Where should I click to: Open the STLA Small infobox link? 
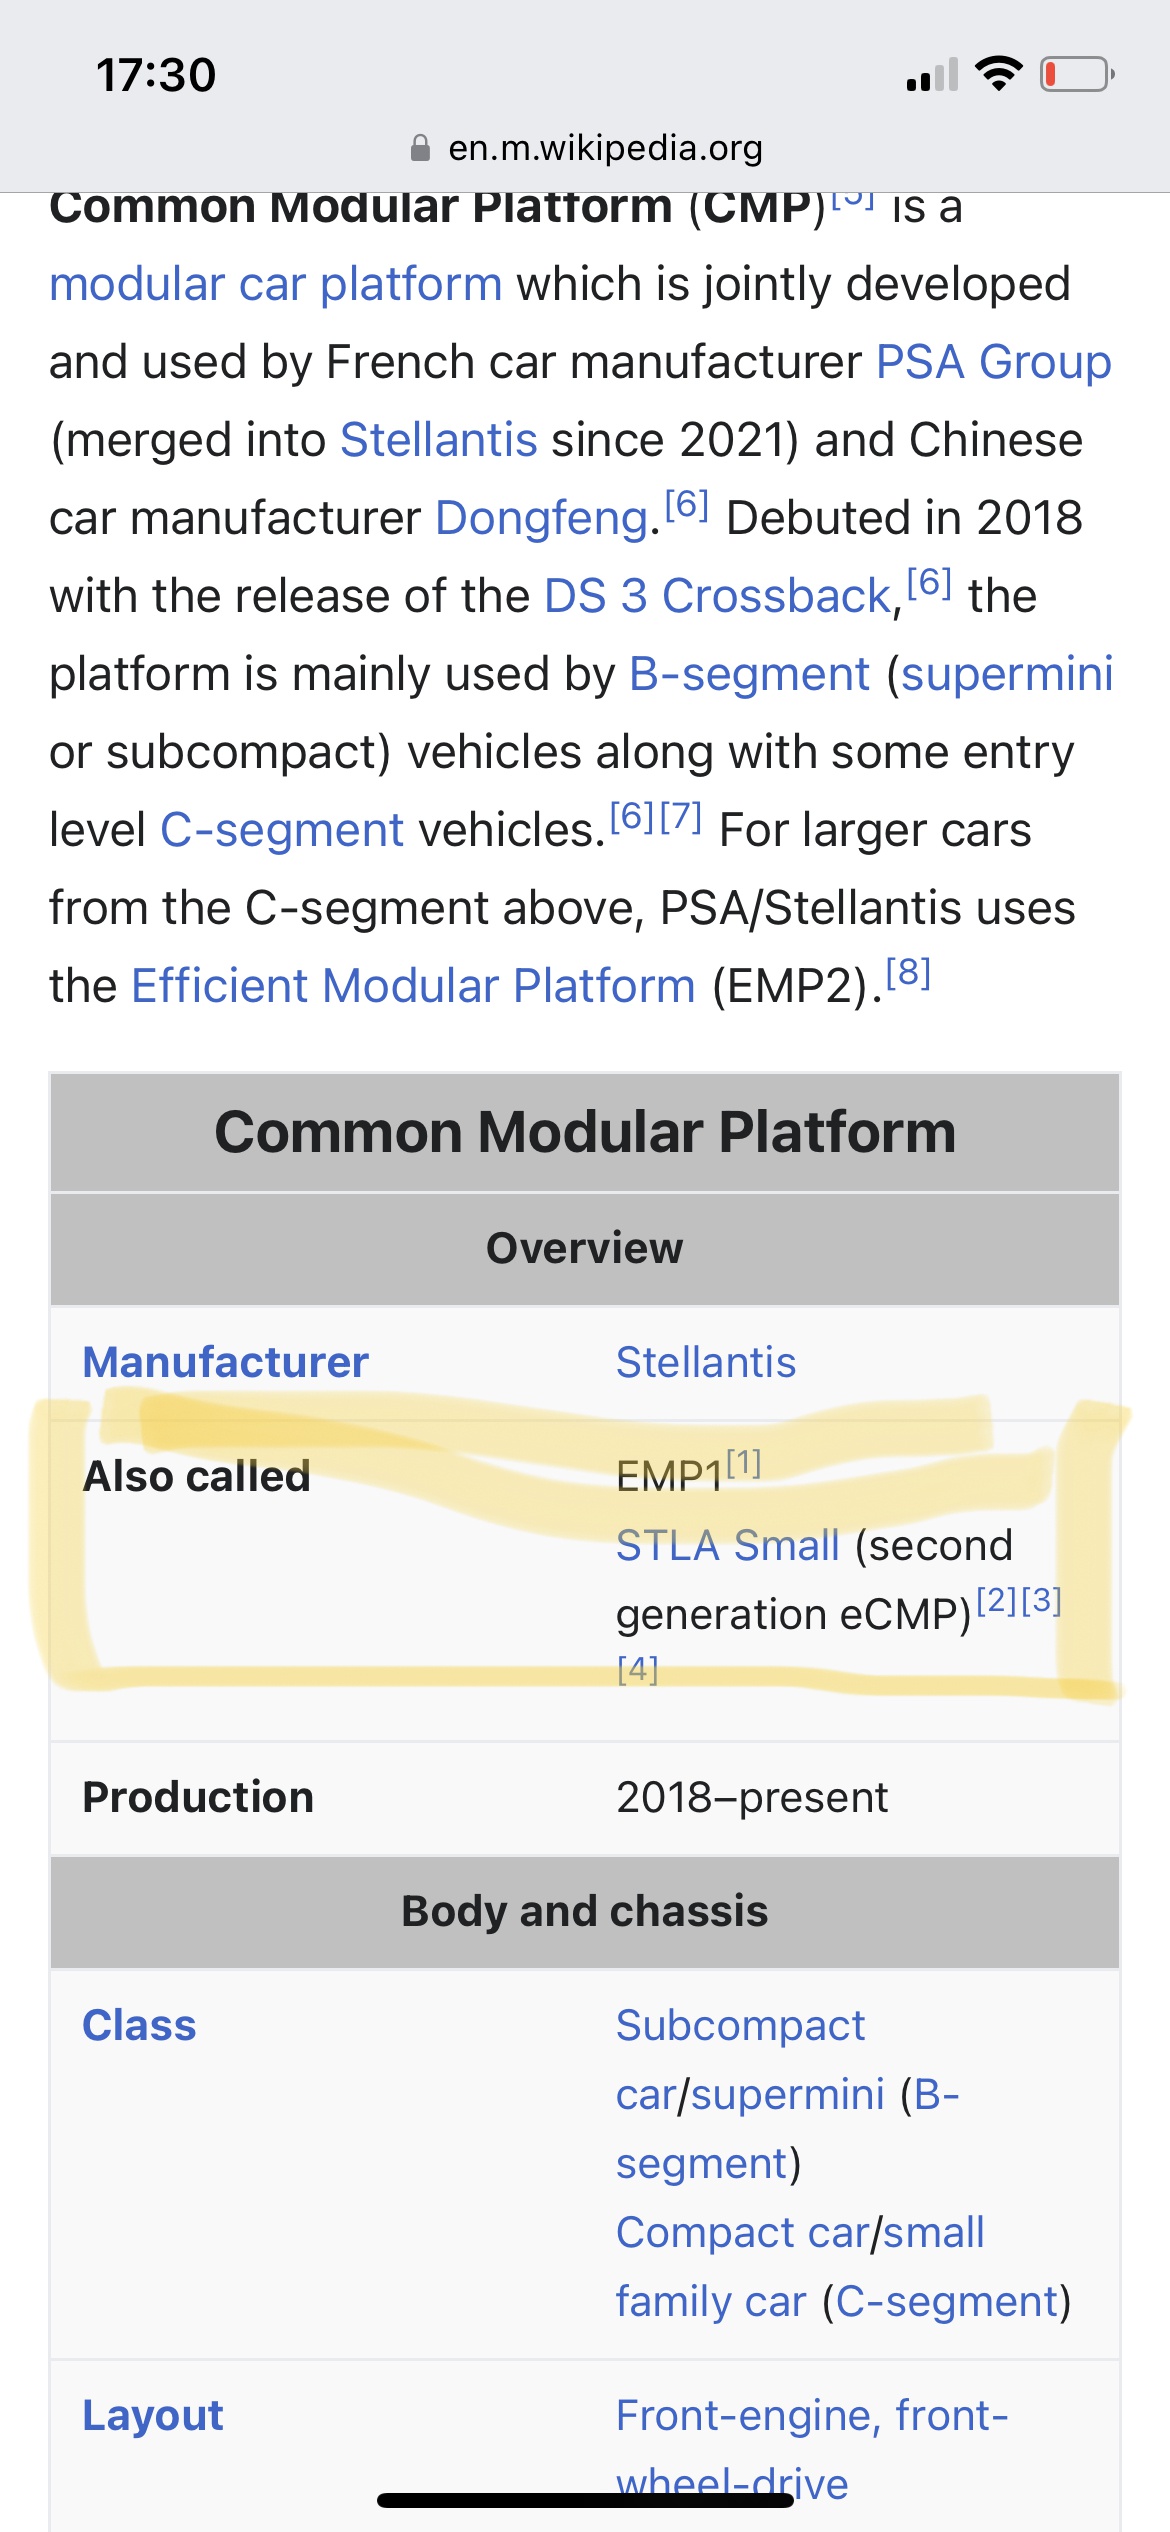728,1545
